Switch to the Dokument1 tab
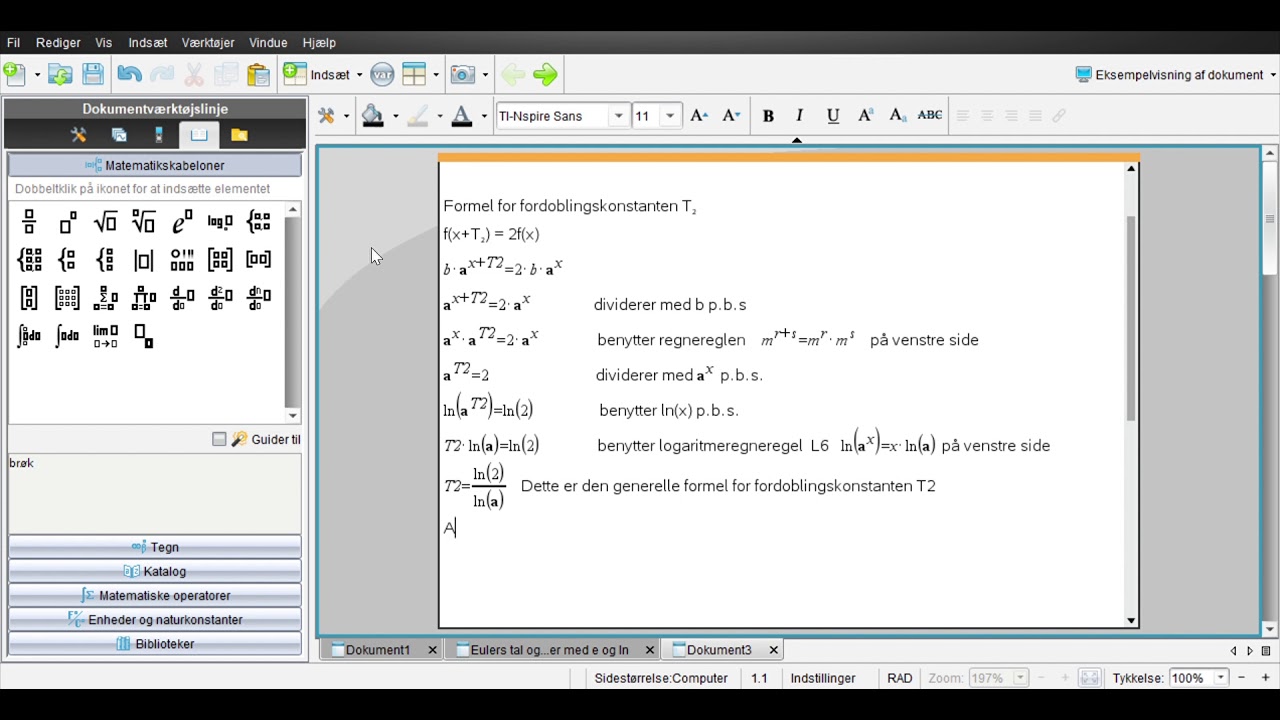This screenshot has width=1280, height=720. coord(378,650)
